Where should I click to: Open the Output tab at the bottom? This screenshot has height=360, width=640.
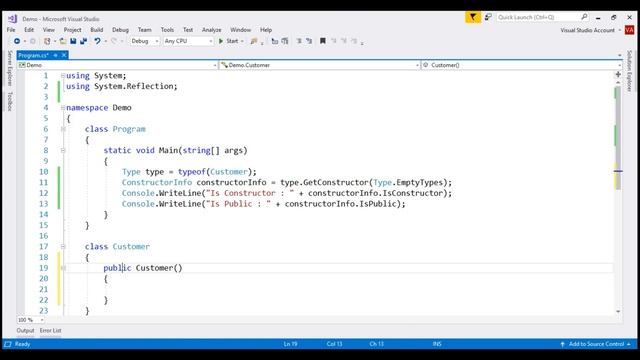click(25, 331)
